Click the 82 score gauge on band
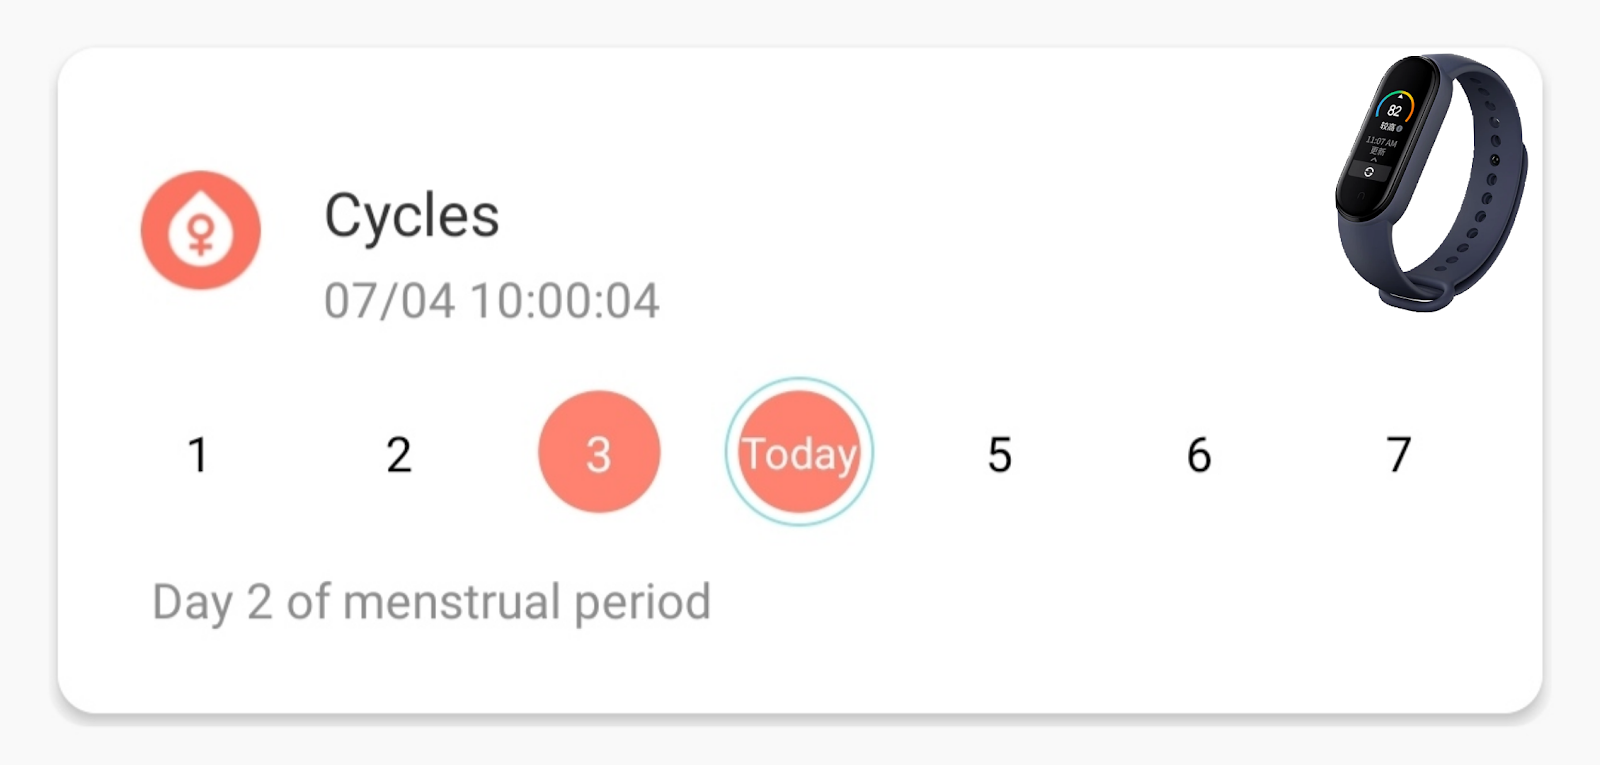1600x765 pixels. (x=1394, y=108)
